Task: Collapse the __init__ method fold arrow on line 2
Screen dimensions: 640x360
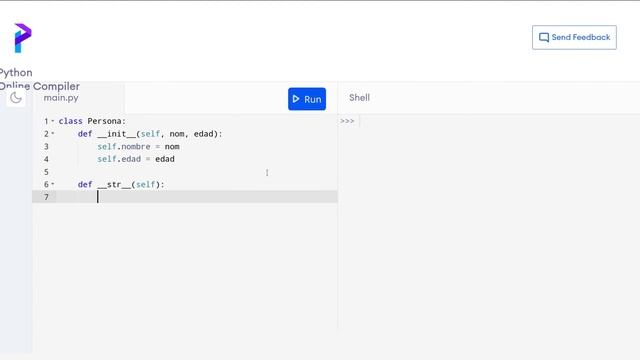Action: point(53,133)
